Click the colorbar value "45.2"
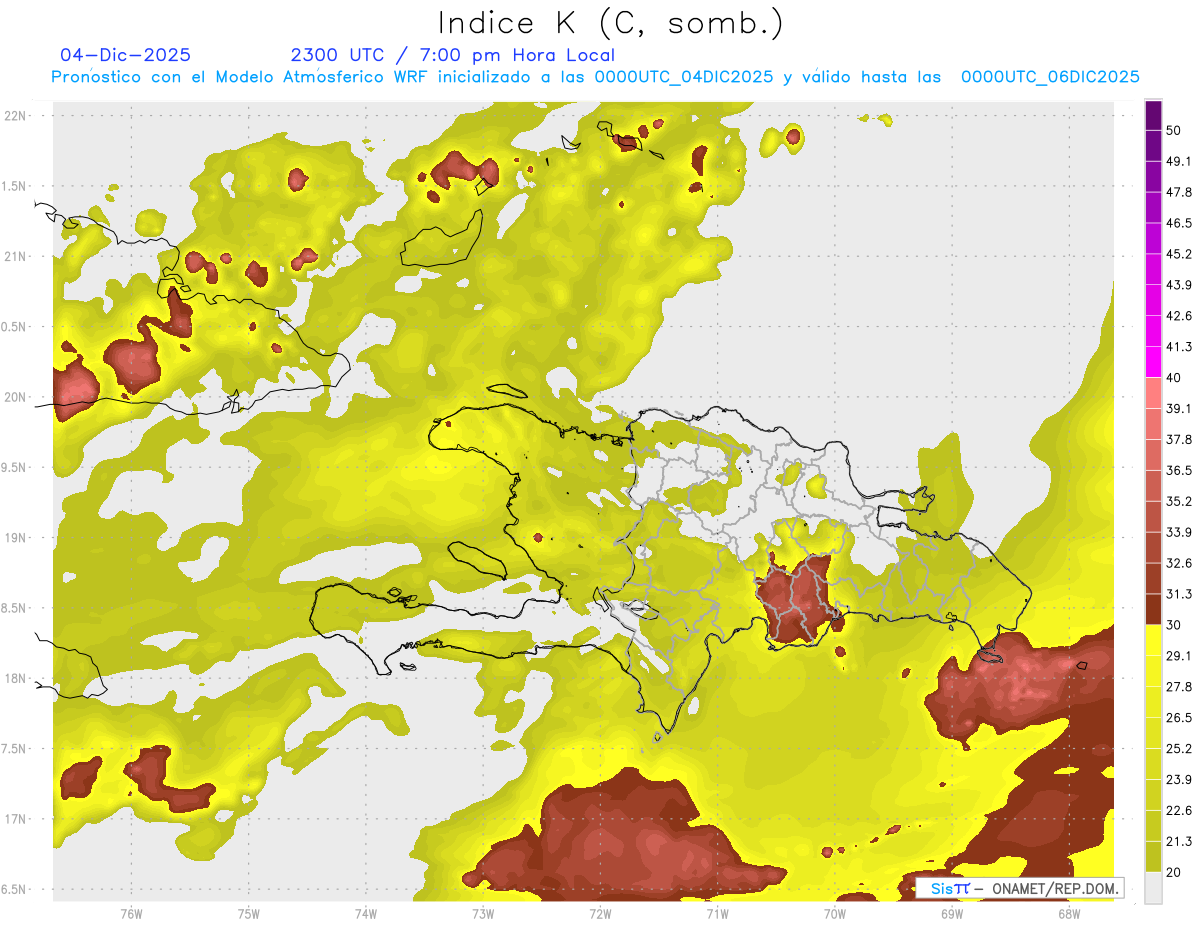This screenshot has height=927, width=1200. tap(1179, 255)
